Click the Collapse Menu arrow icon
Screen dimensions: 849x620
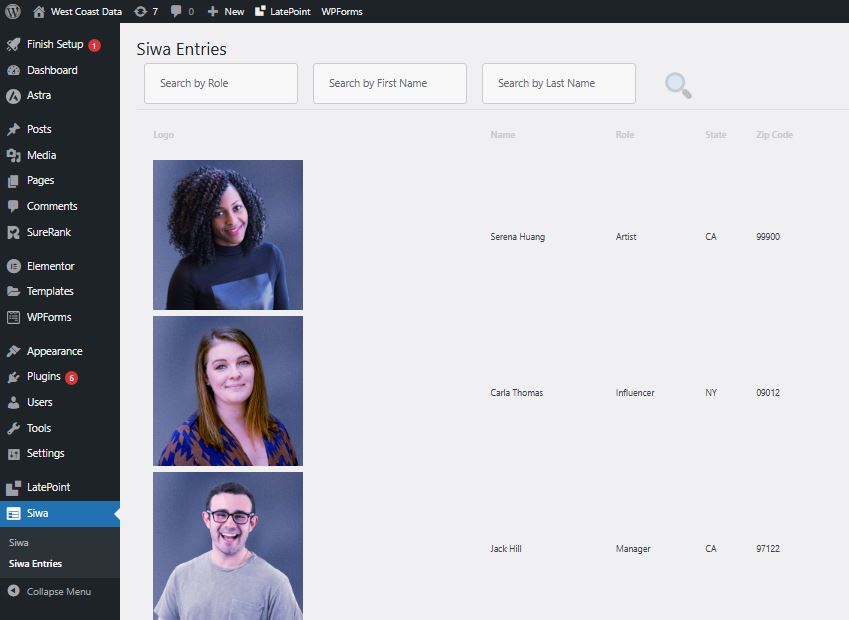[x=14, y=591]
